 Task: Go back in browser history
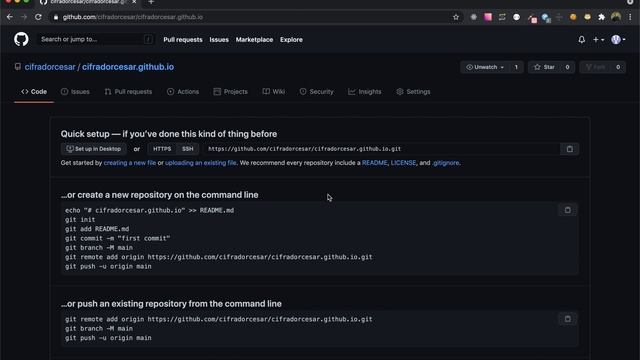(10, 17)
